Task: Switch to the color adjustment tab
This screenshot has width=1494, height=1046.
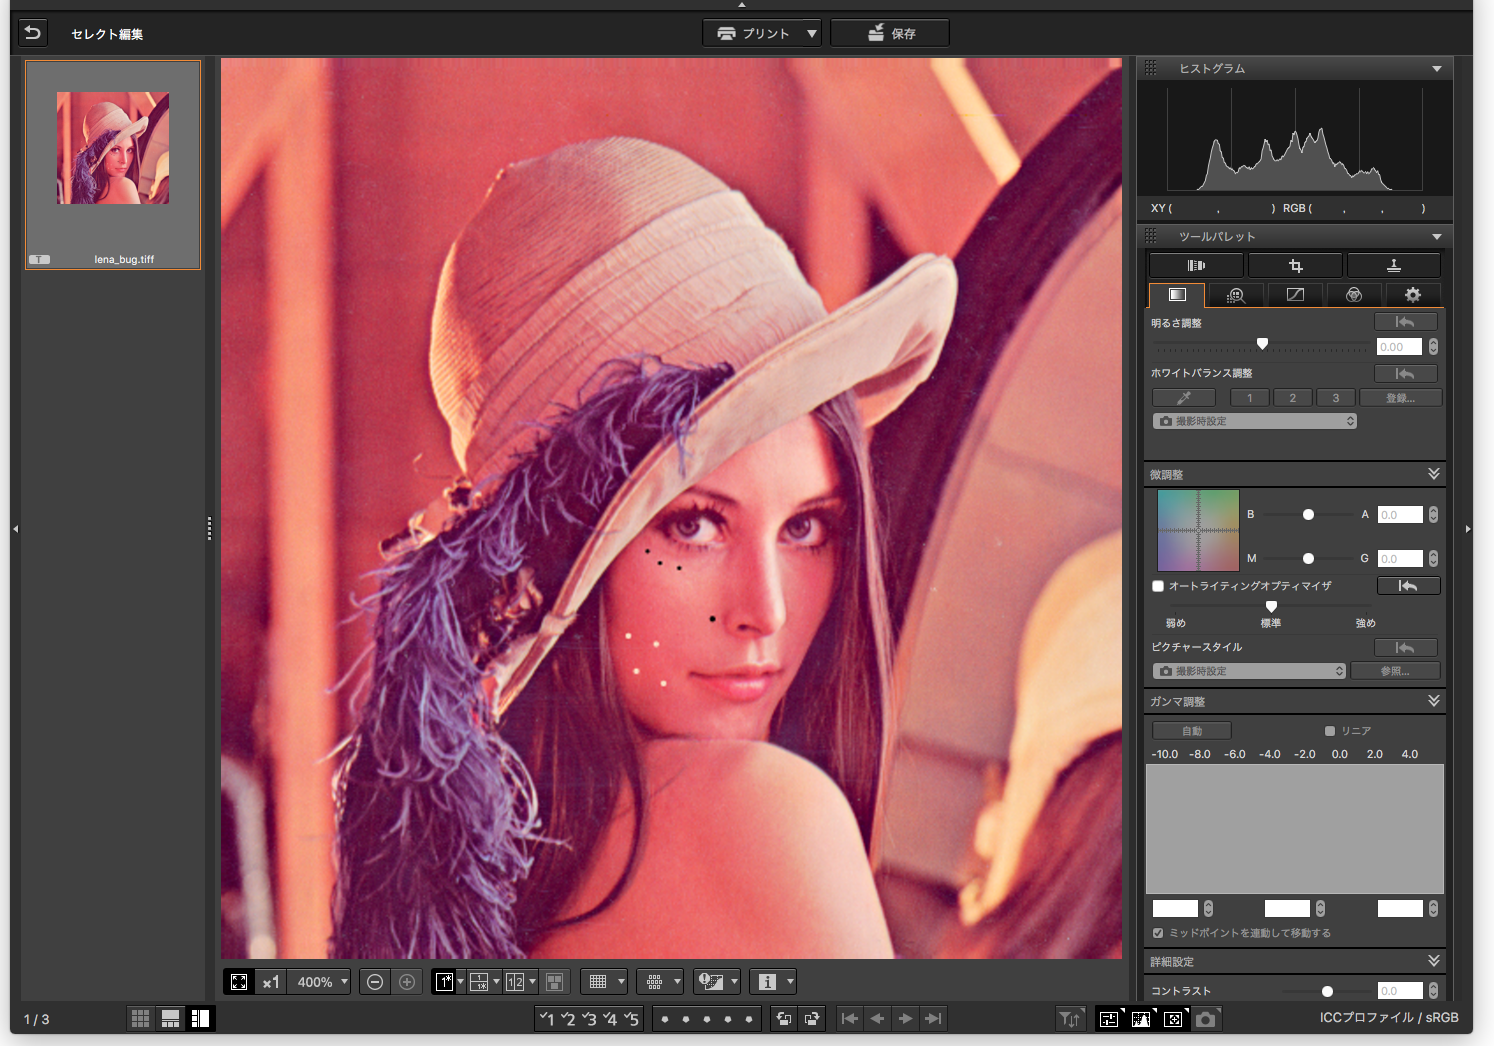Action: click(x=1354, y=295)
